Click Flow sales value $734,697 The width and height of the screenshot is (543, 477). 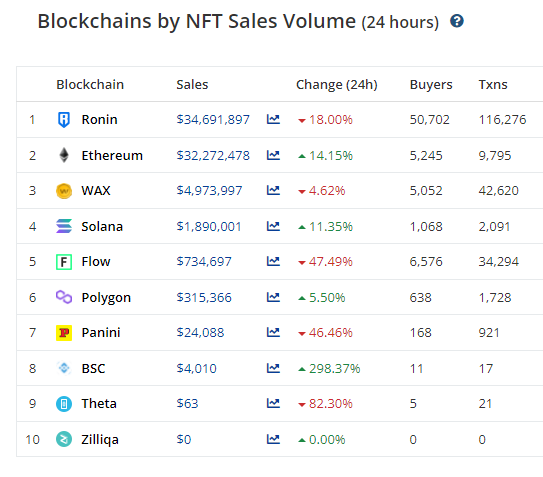[x=204, y=262]
